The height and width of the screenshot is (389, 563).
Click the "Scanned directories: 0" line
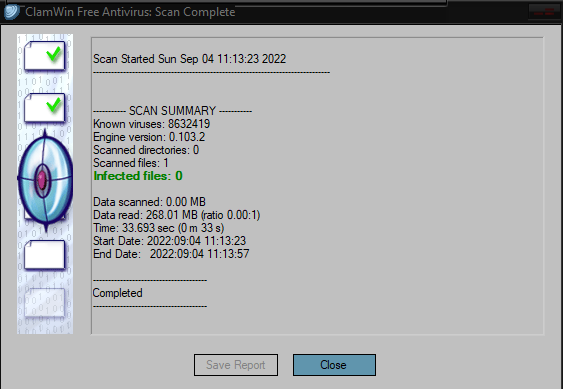point(146,150)
